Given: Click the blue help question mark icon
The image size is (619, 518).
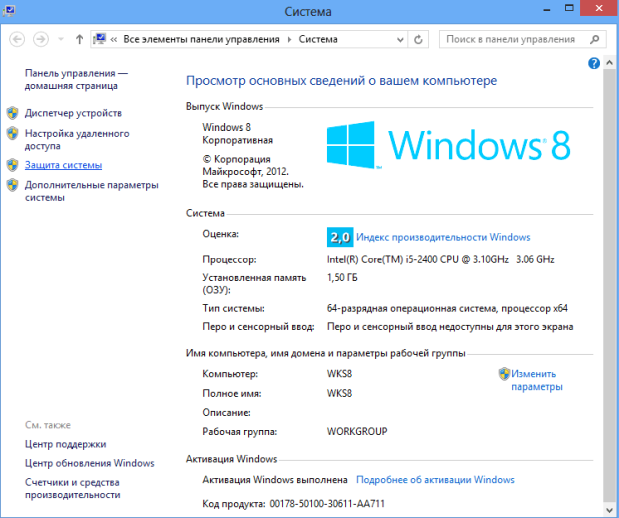Looking at the screenshot, I should (x=594, y=63).
